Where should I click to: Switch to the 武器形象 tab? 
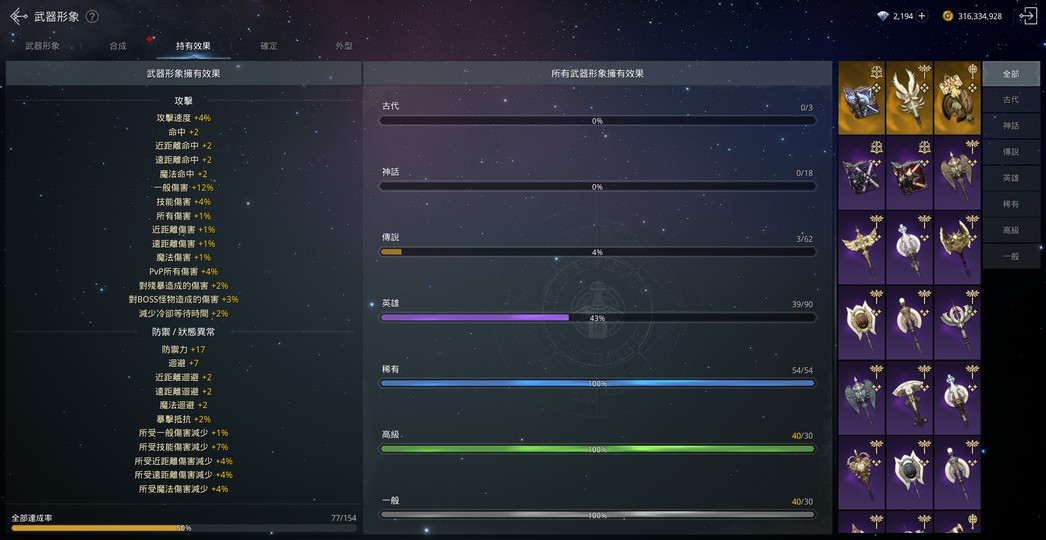point(42,46)
